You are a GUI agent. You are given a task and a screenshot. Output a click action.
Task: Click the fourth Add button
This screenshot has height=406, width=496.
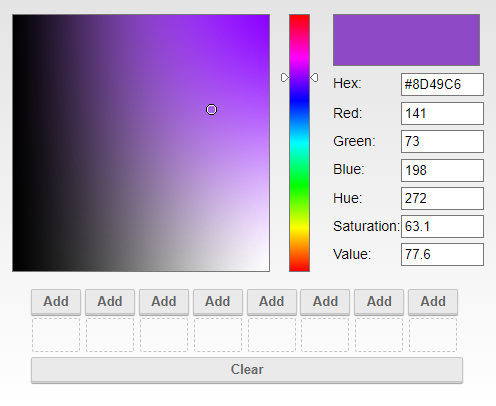[218, 302]
